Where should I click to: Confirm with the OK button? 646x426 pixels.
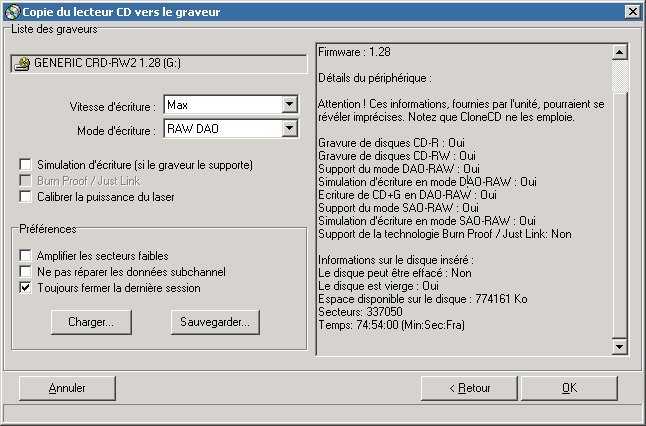[569, 388]
